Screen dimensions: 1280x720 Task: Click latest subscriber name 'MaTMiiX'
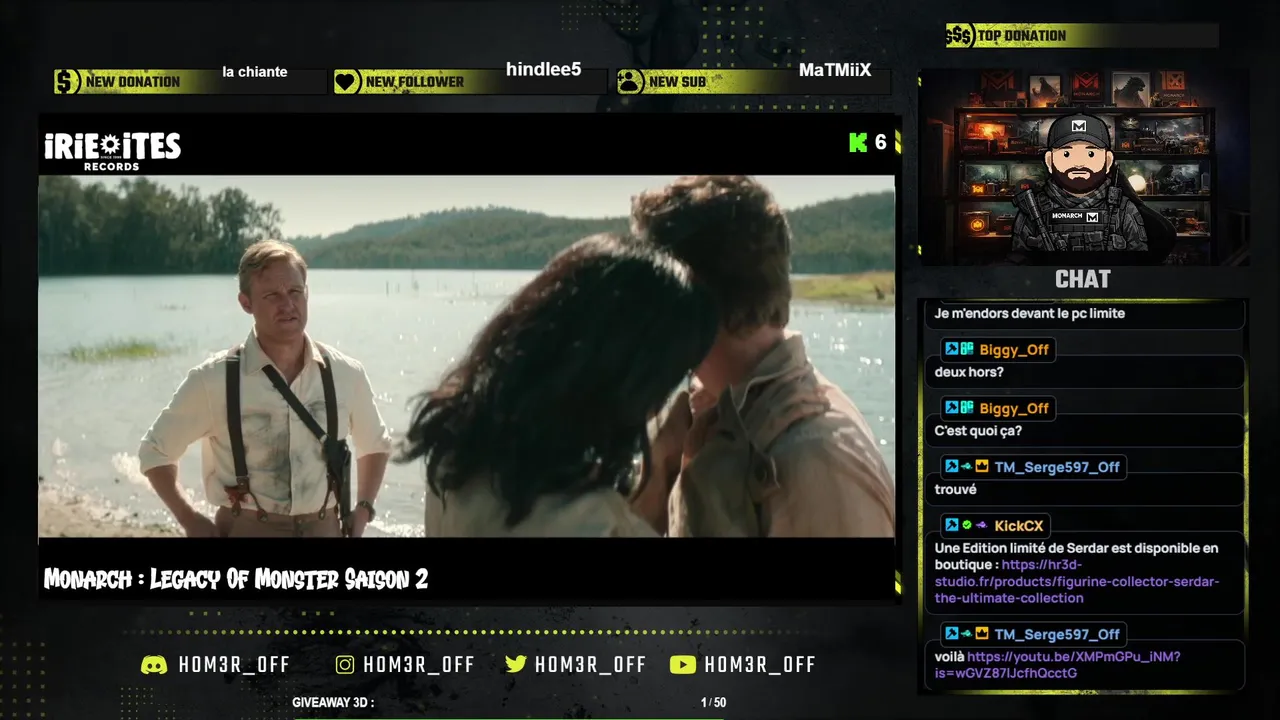pos(835,70)
